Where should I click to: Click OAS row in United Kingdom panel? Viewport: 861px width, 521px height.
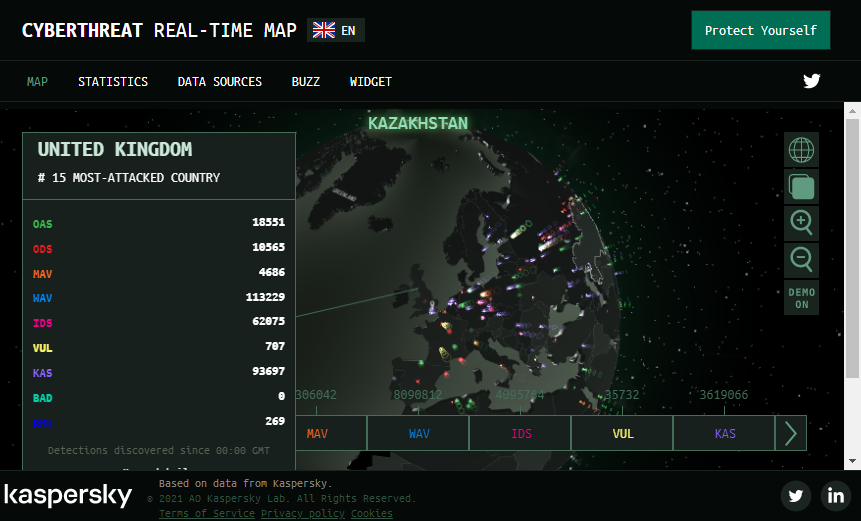(x=159, y=223)
